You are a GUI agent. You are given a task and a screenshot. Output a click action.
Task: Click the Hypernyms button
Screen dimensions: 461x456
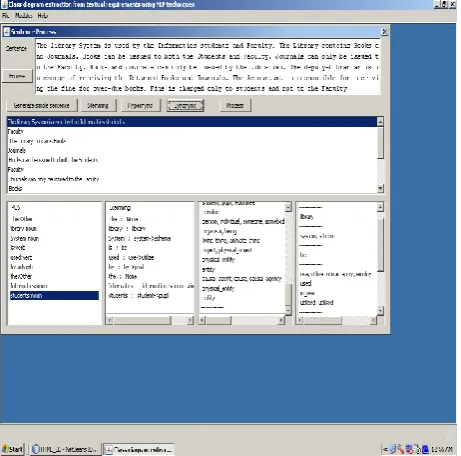tap(140, 105)
